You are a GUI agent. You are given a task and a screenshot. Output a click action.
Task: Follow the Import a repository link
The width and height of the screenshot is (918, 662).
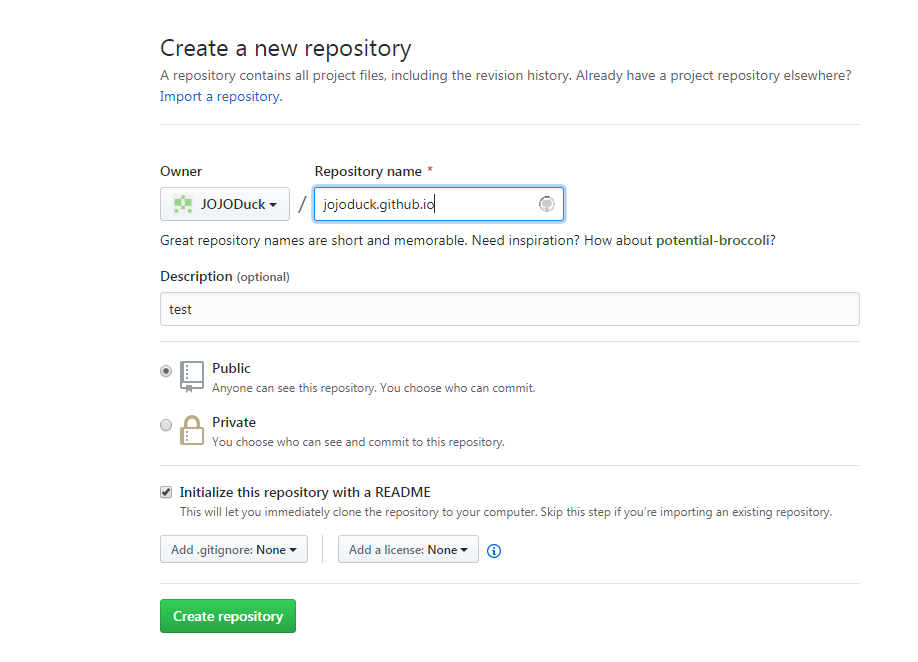point(220,97)
